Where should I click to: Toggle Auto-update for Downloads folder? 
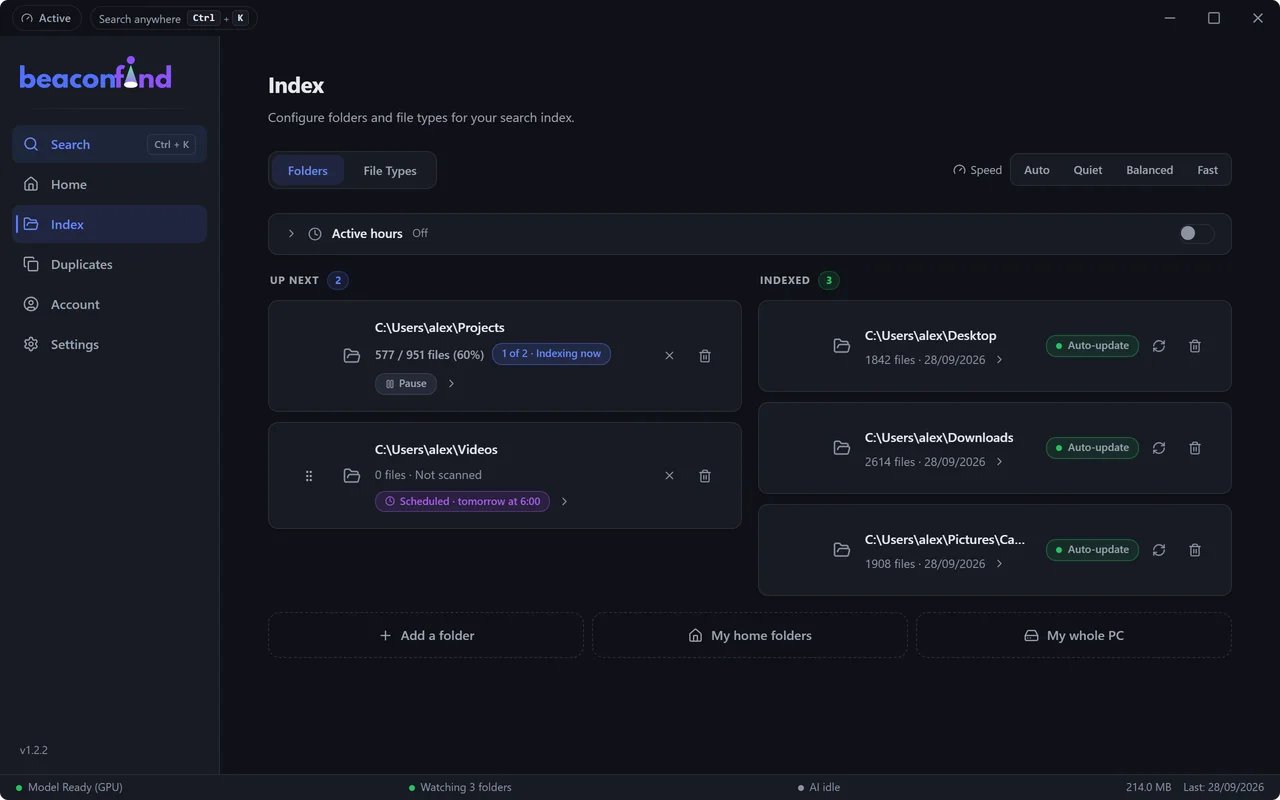pyautogui.click(x=1092, y=448)
